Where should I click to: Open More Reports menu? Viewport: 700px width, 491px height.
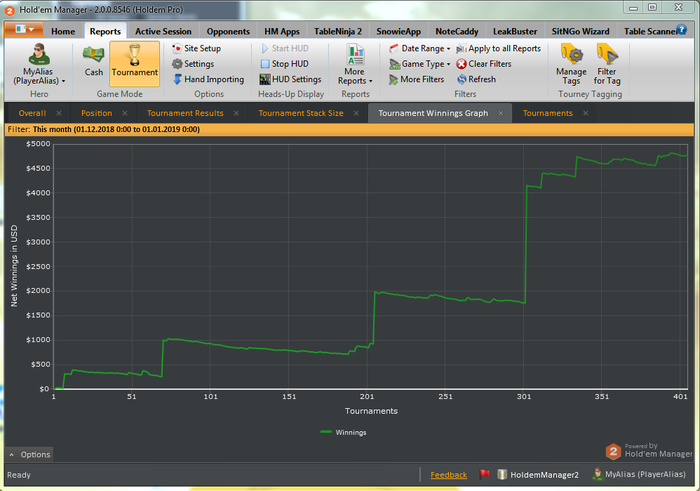coord(355,64)
